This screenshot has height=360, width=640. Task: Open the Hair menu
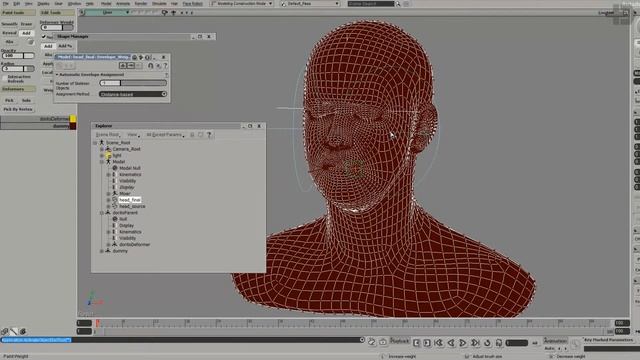click(x=174, y=3)
